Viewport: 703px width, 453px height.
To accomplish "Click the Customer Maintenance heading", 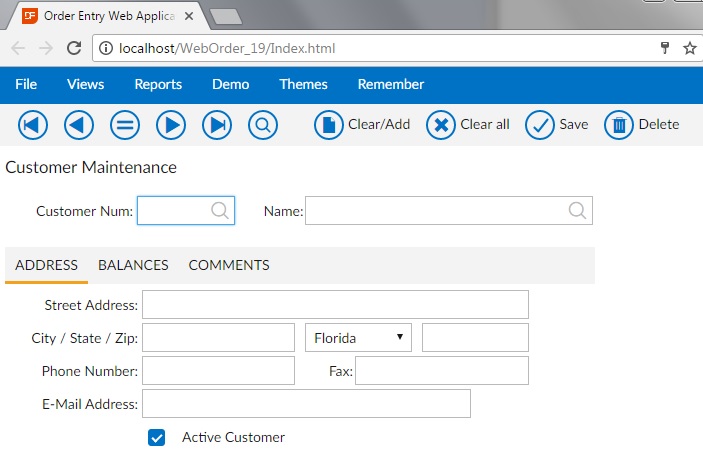I will tap(91, 167).
